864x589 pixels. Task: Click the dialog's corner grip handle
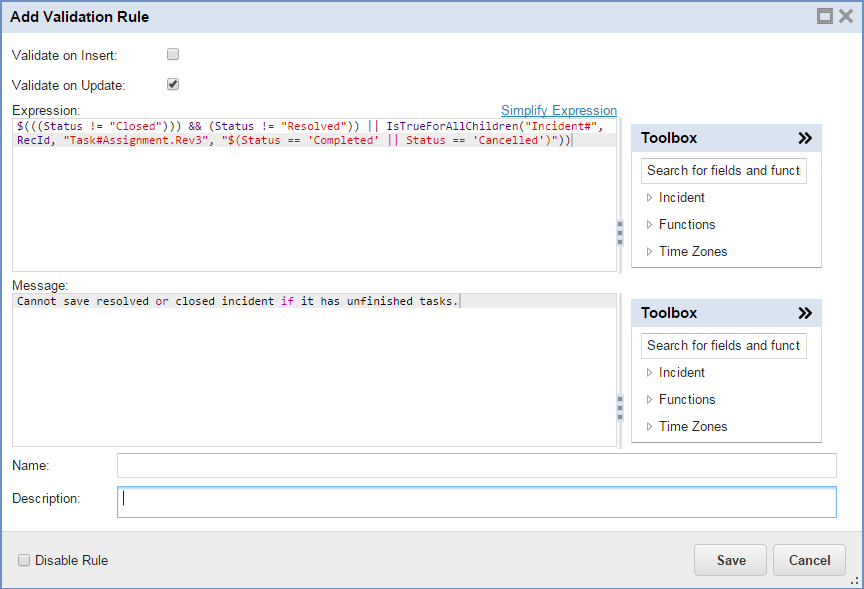pyautogui.click(x=855, y=580)
